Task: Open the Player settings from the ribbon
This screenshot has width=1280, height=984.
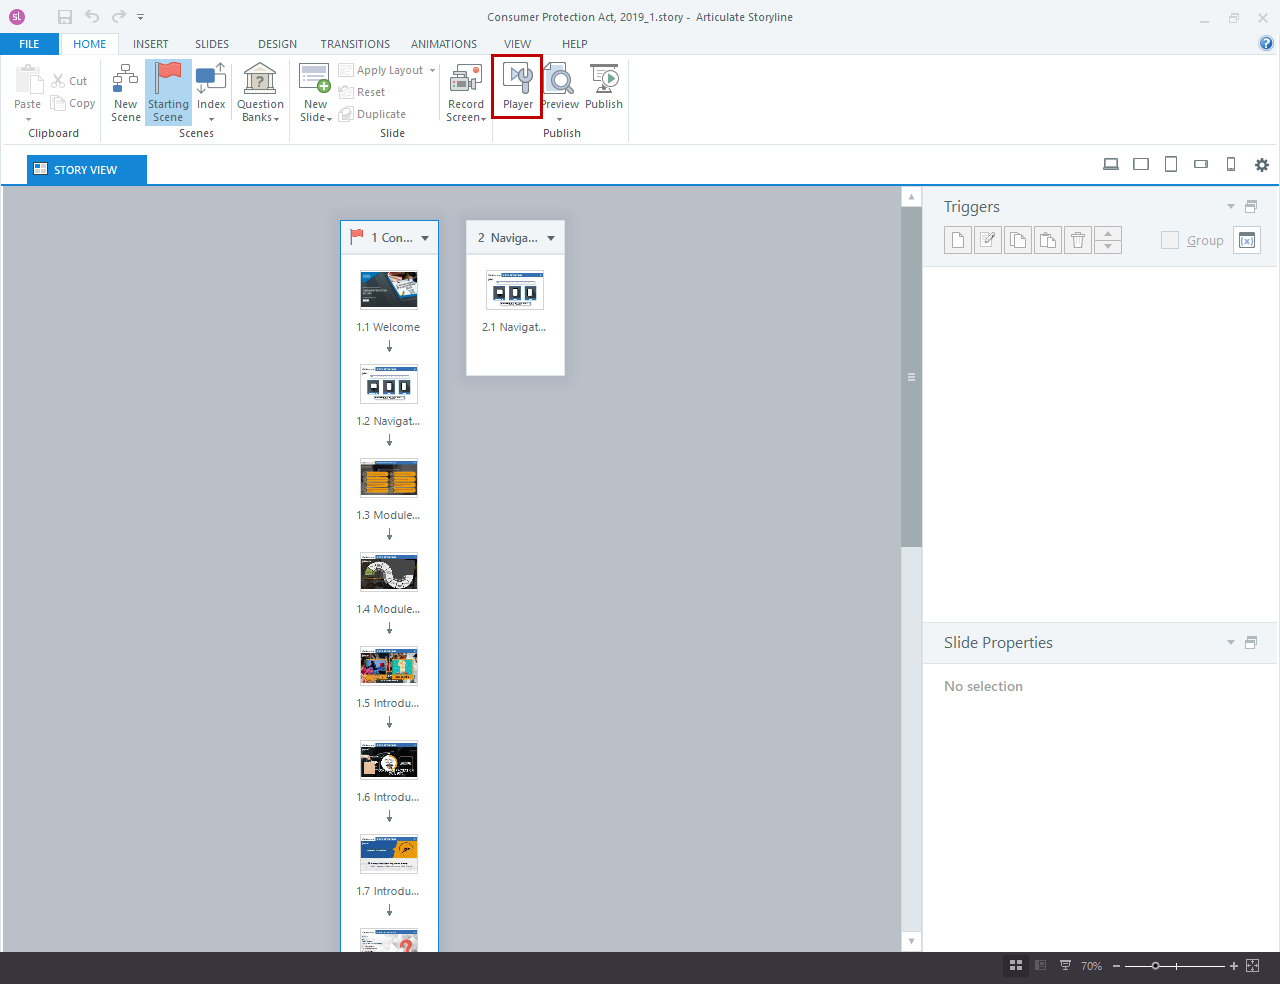Action: pos(517,87)
